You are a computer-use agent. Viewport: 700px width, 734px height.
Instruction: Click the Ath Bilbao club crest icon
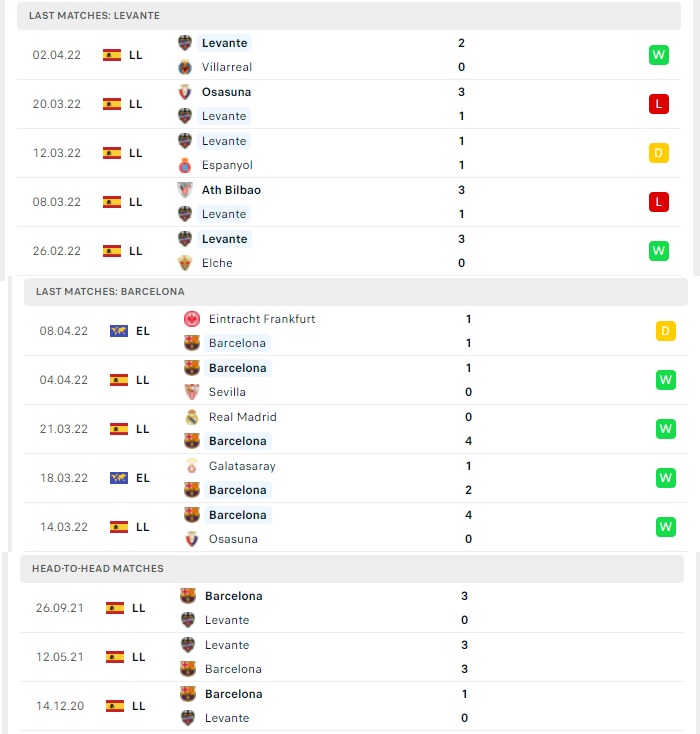[185, 190]
